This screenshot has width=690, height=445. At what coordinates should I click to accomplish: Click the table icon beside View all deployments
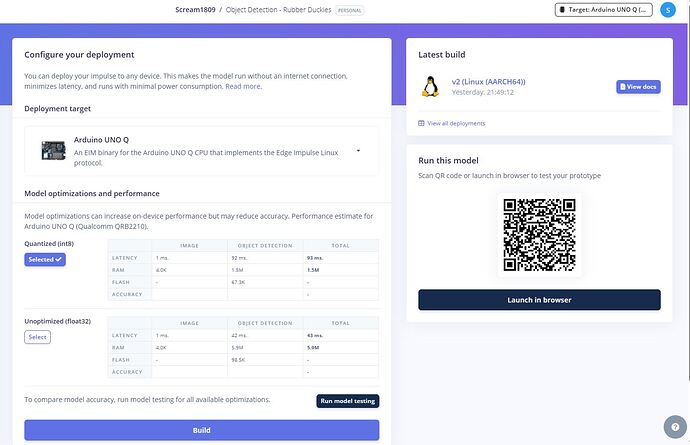pyautogui.click(x=421, y=123)
